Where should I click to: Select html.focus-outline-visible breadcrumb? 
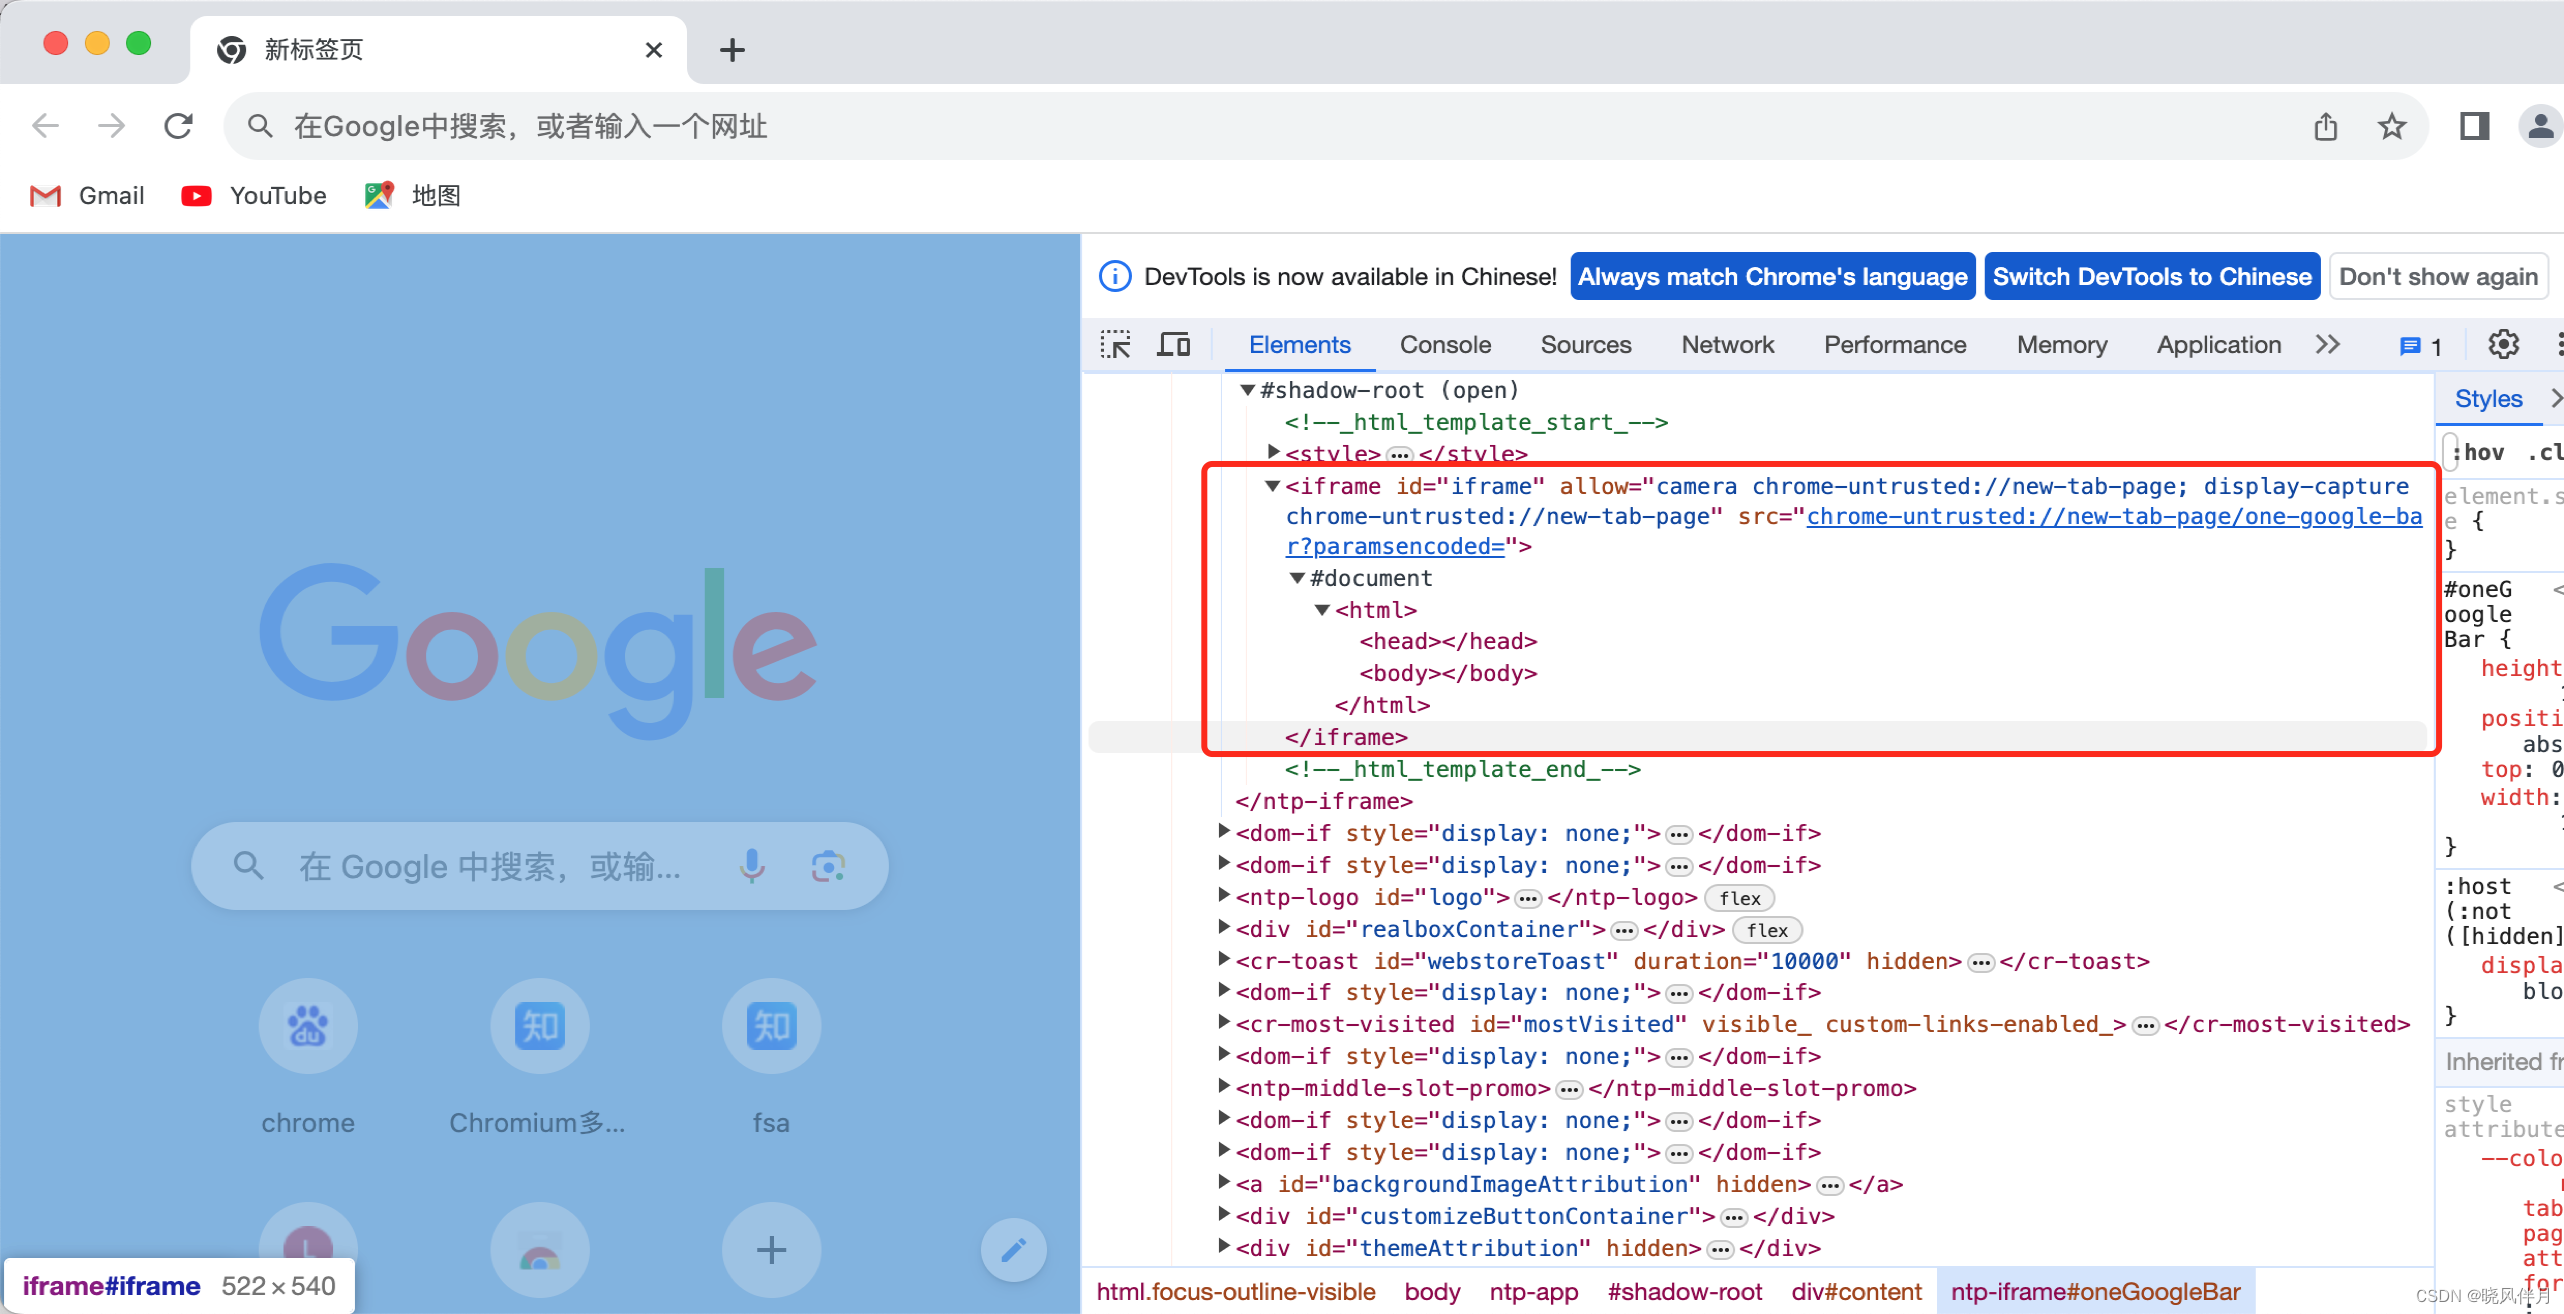coord(1236,1292)
